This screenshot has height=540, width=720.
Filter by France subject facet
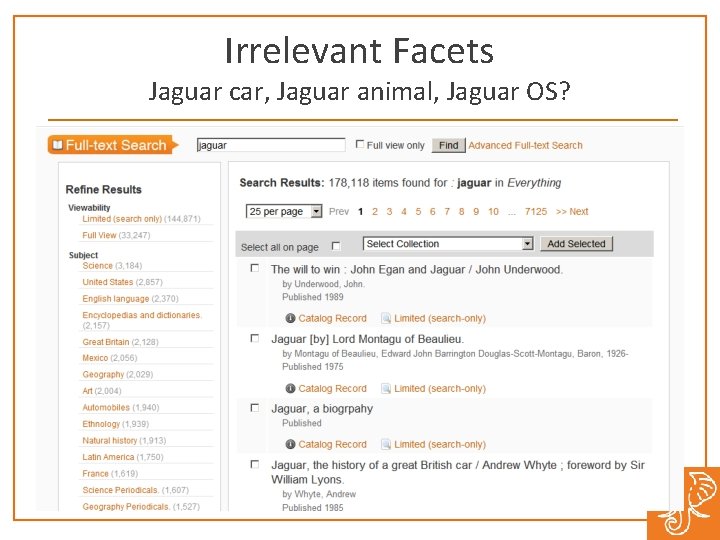point(96,474)
